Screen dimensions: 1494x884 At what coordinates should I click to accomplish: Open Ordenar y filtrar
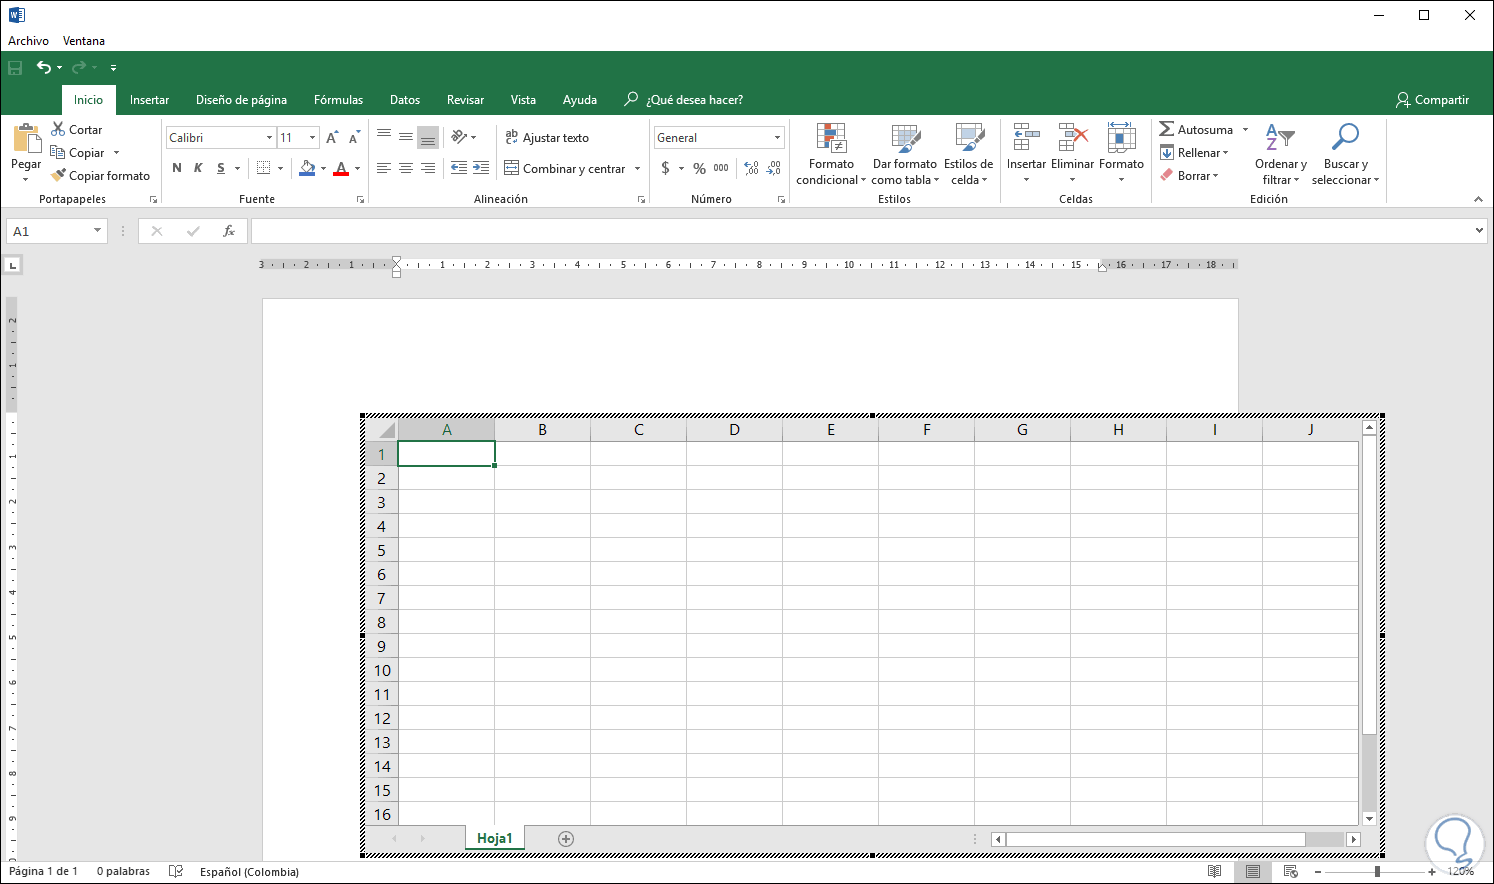click(1281, 154)
